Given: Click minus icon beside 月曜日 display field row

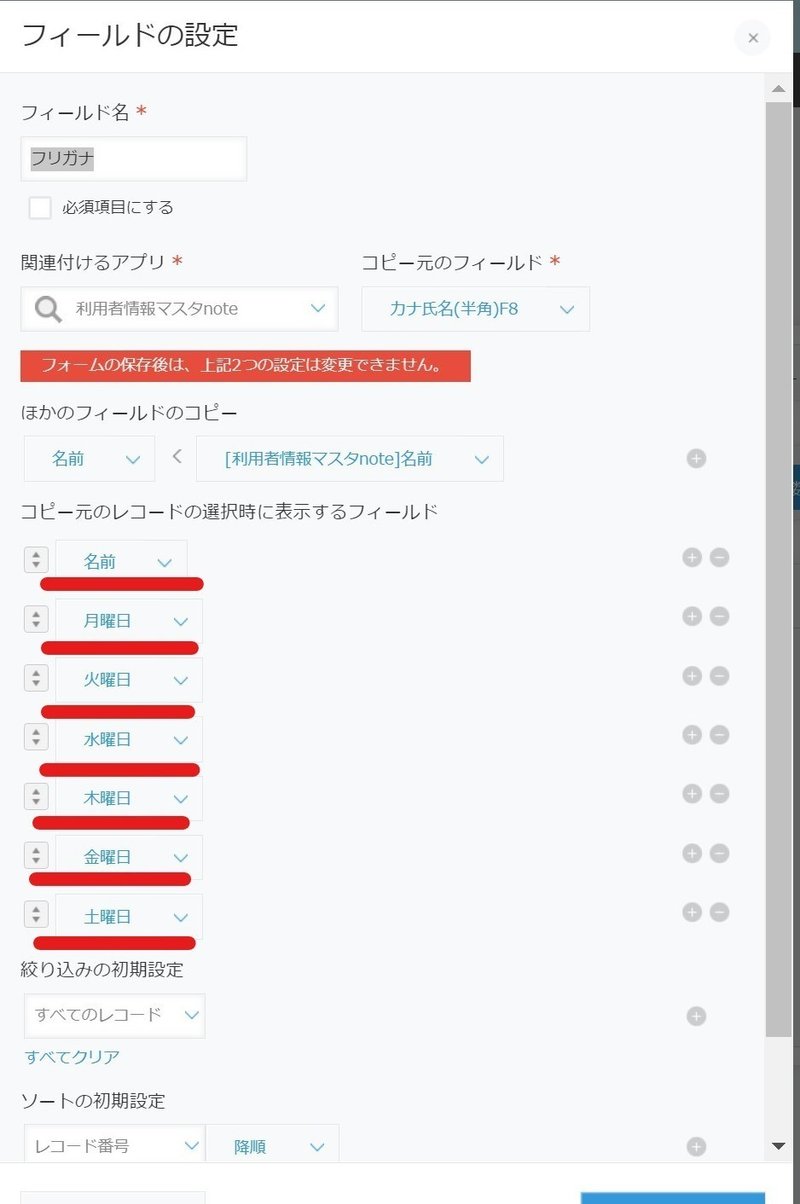Looking at the screenshot, I should (x=719, y=616).
